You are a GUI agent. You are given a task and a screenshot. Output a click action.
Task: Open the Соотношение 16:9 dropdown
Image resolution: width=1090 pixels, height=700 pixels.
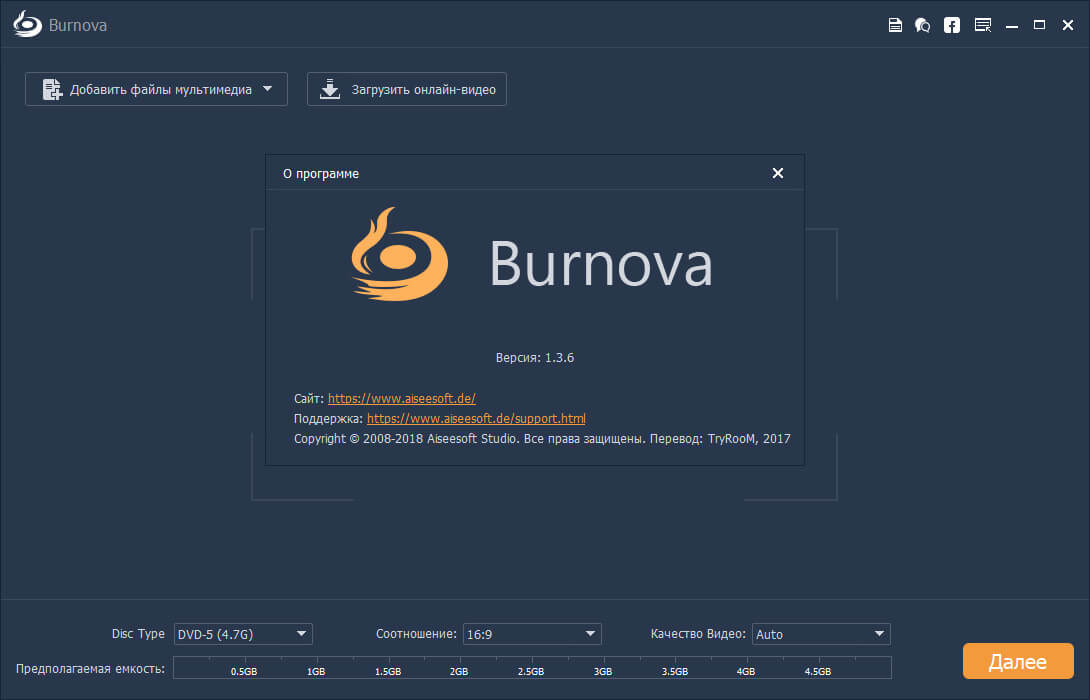532,634
